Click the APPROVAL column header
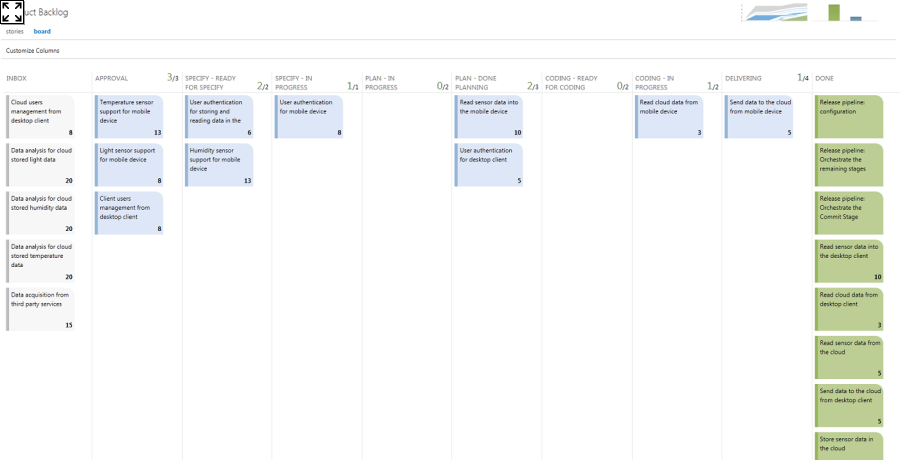Viewport: 900px width, 460px height. [111, 78]
